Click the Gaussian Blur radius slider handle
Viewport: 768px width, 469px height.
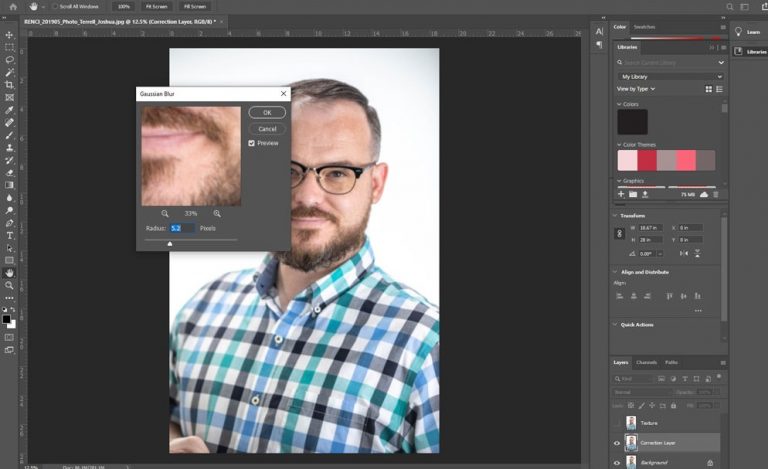click(x=169, y=242)
